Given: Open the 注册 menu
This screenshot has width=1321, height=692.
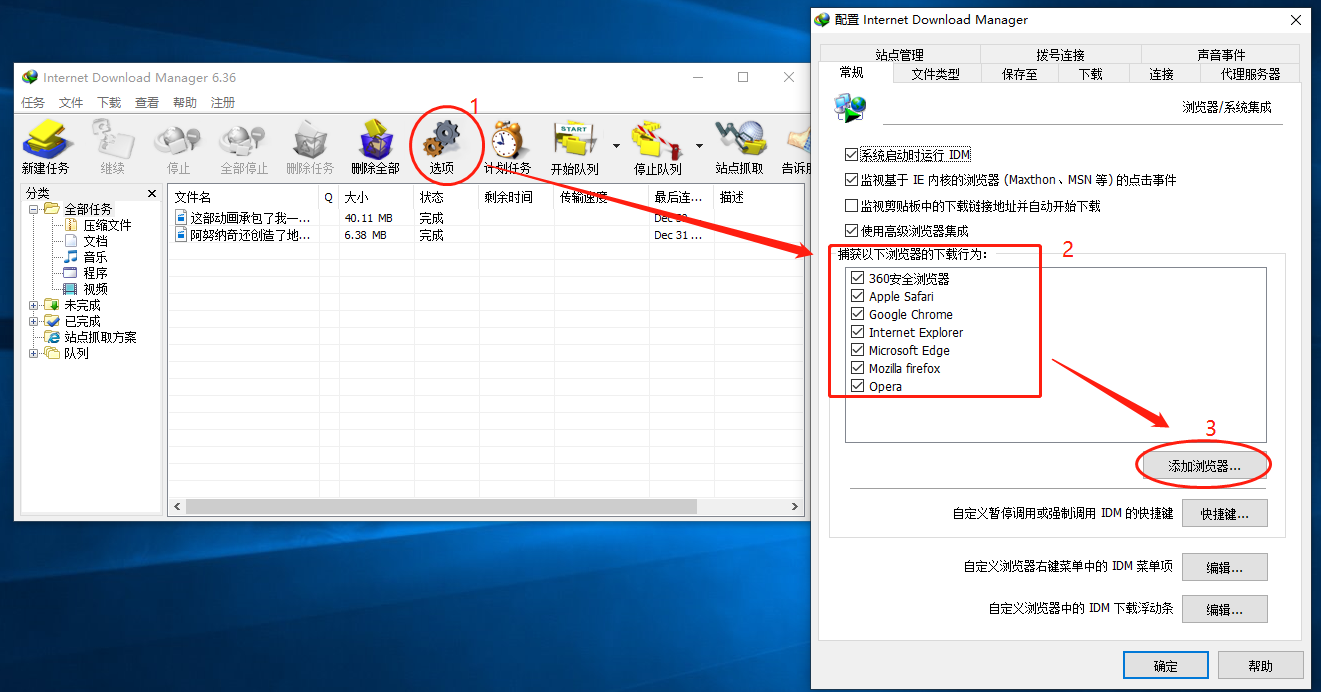Looking at the screenshot, I should 223,102.
